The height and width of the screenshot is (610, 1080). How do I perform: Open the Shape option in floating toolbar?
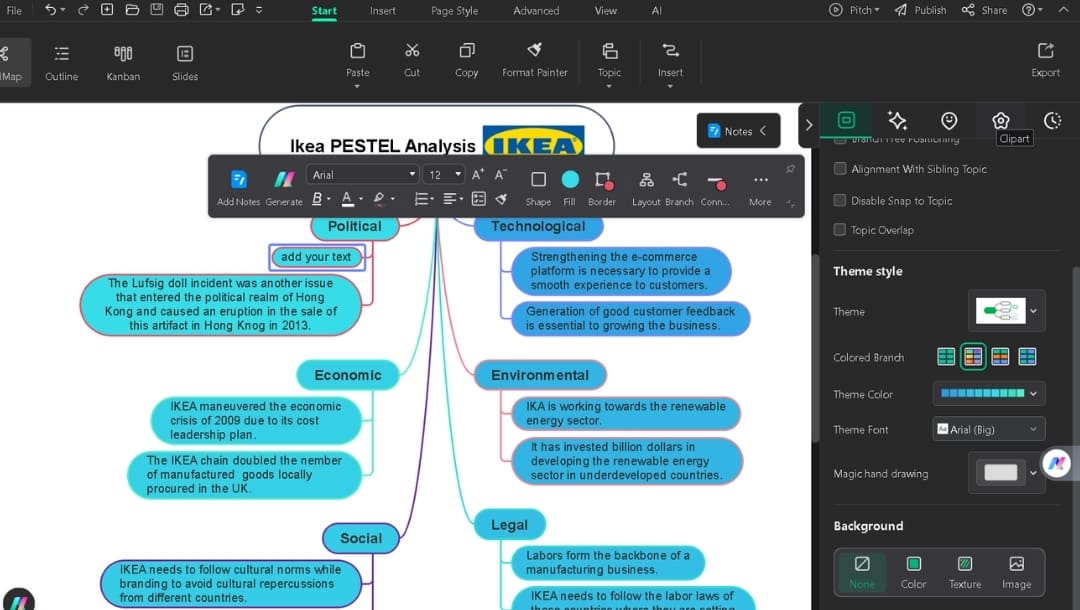click(x=538, y=187)
